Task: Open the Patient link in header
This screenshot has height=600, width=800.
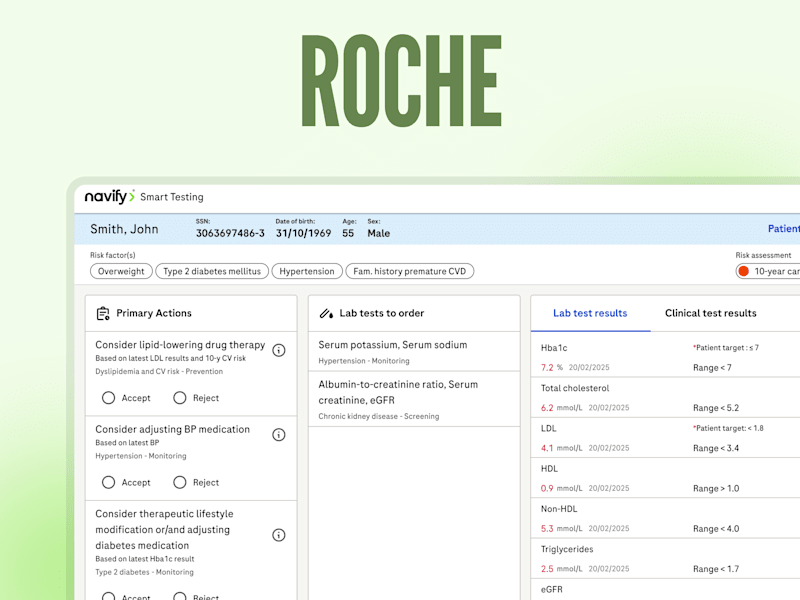Action: click(784, 229)
